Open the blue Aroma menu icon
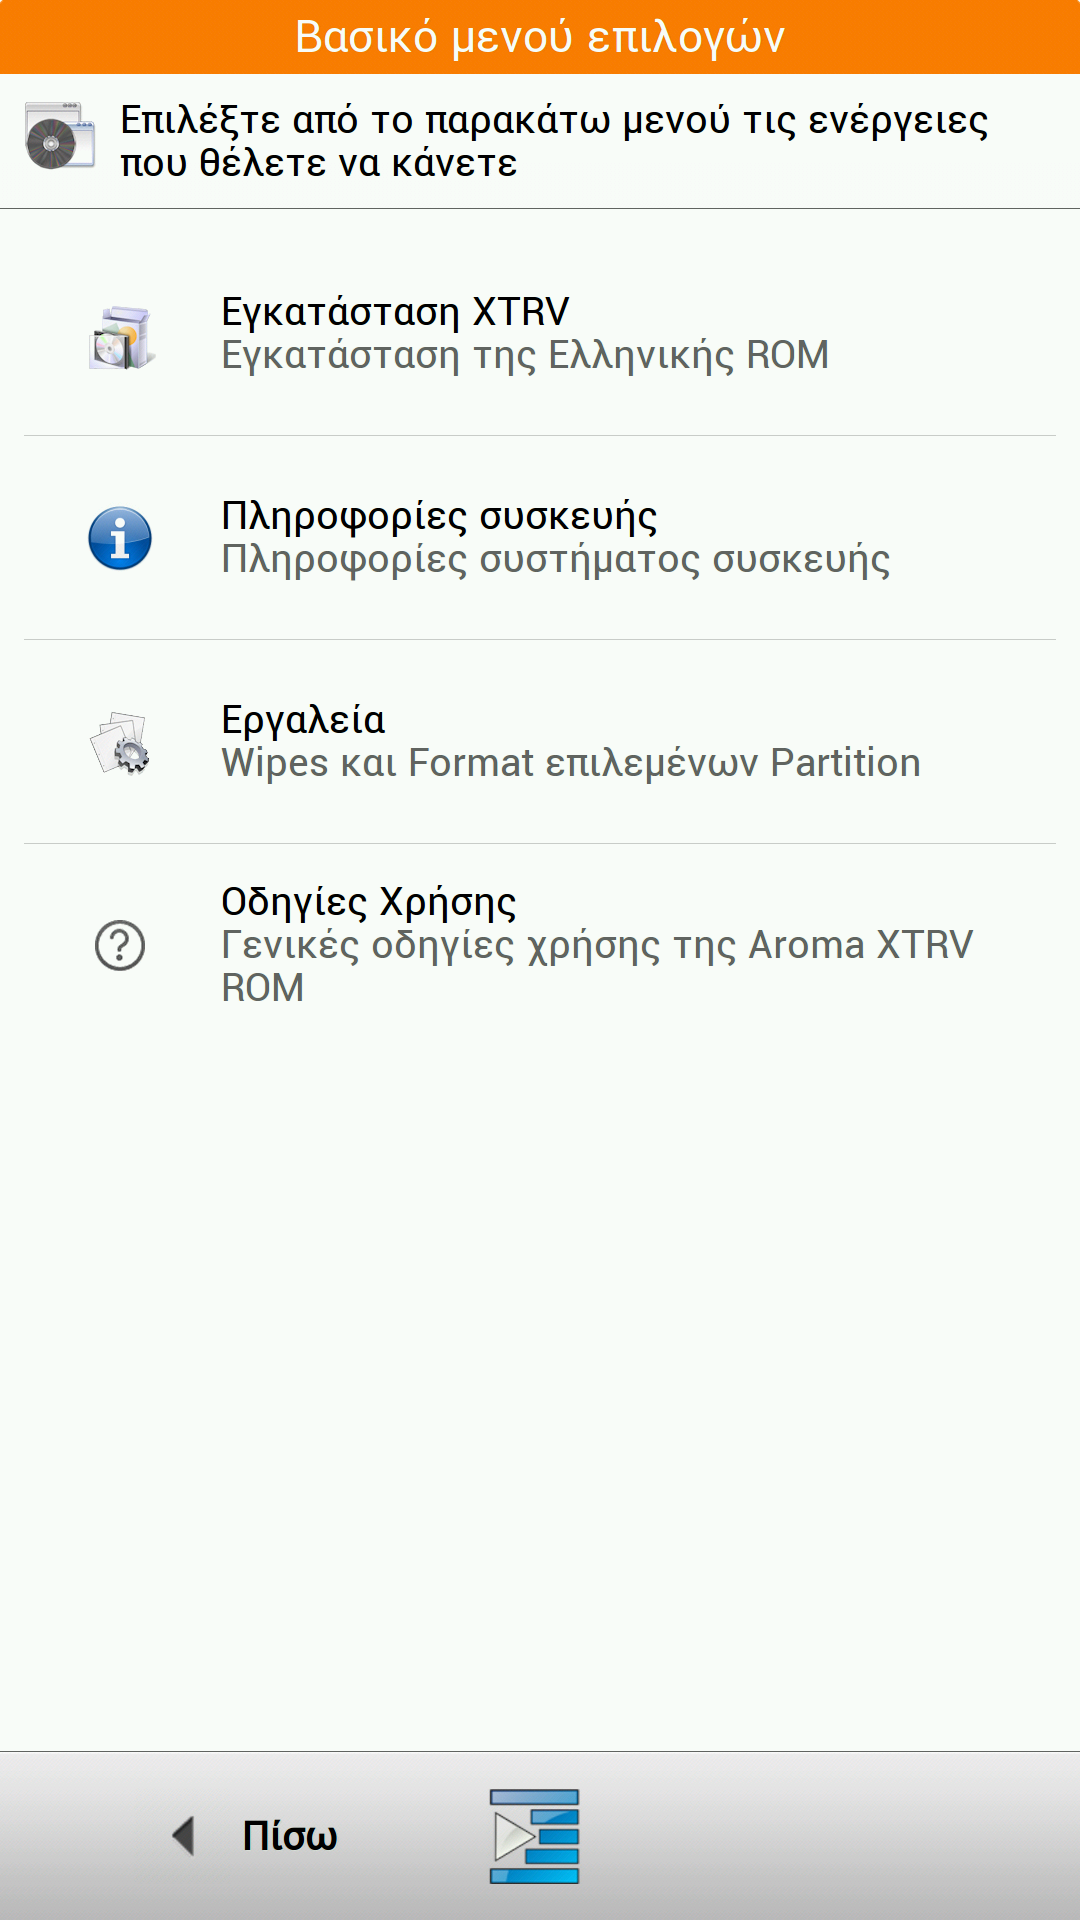 pyautogui.click(x=534, y=1836)
